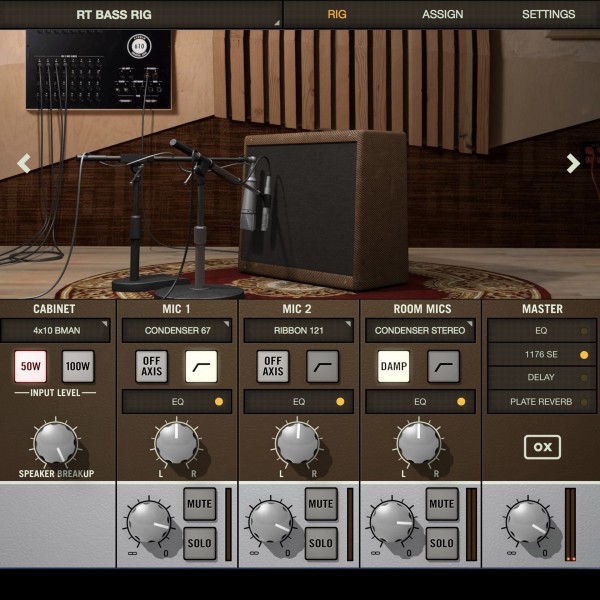Click the Master level meter

[571, 524]
